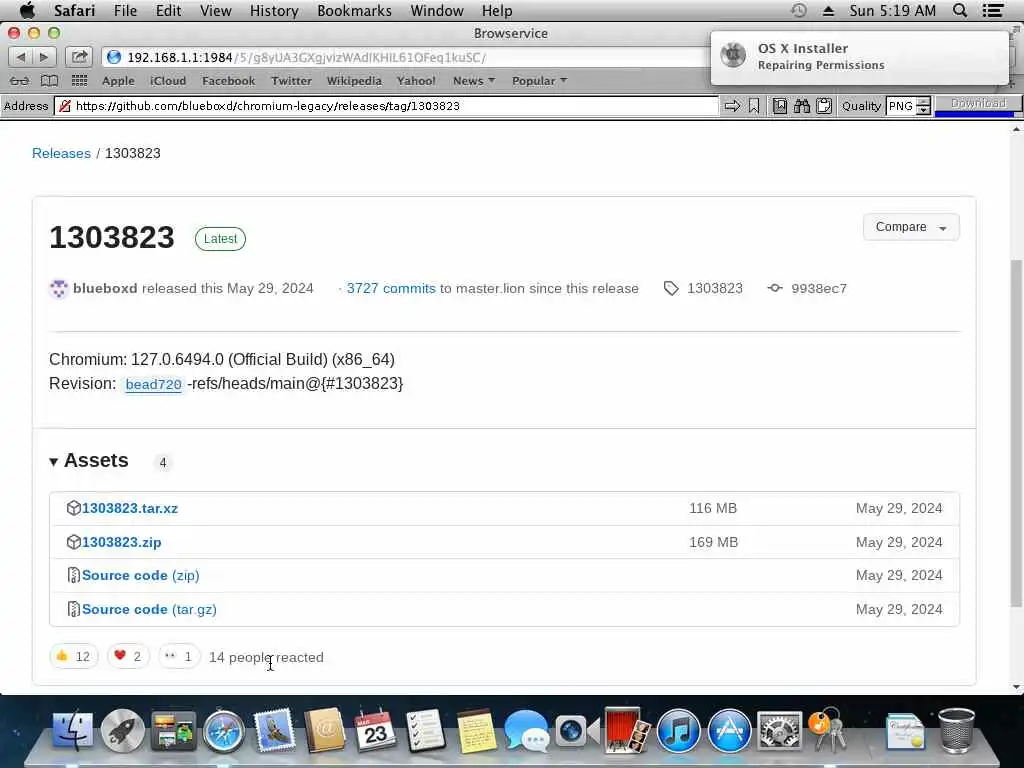Open the Window menu
This screenshot has width=1024, height=768.
[x=437, y=10]
